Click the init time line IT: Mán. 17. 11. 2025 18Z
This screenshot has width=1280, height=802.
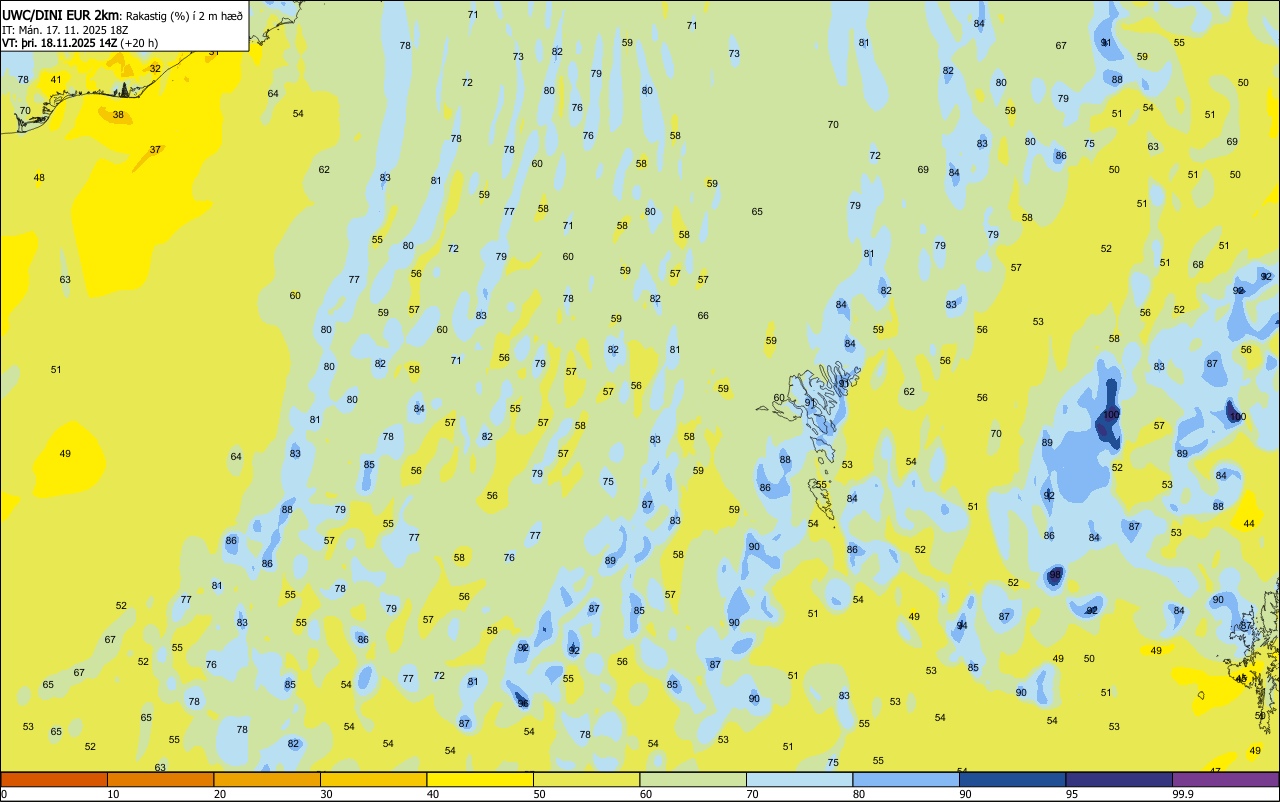point(65,30)
